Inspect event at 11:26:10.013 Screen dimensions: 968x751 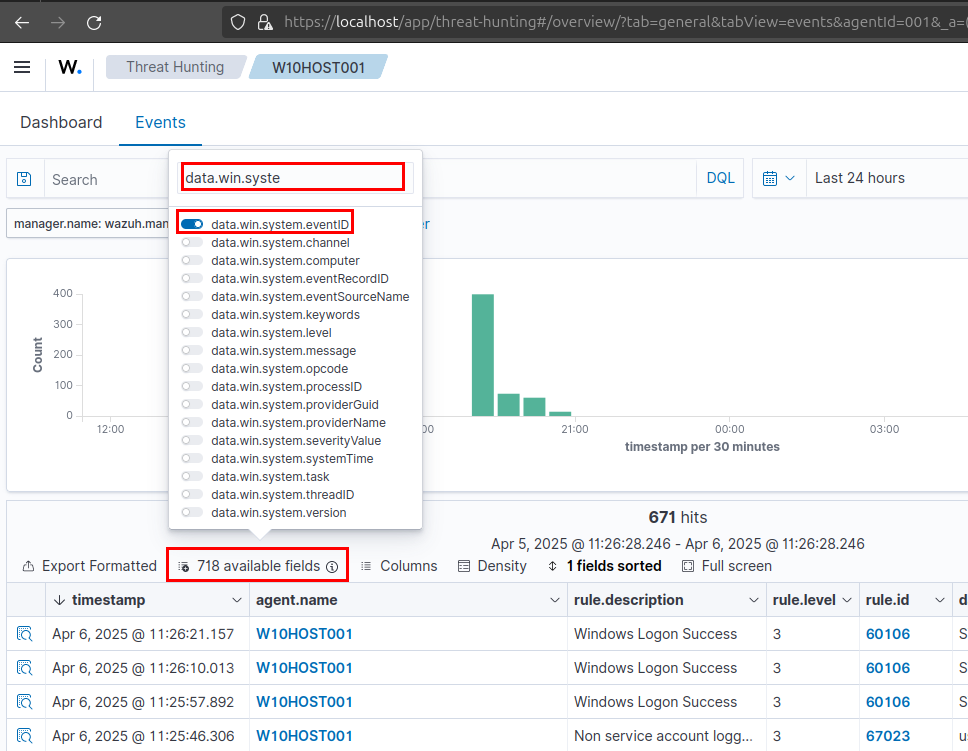(24, 668)
